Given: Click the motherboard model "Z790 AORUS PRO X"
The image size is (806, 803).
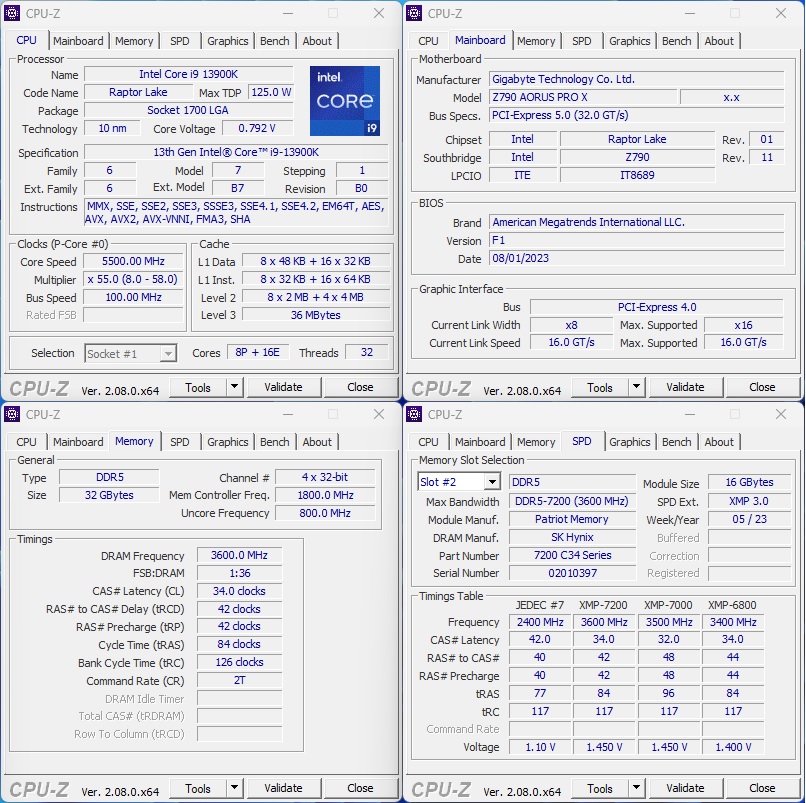Looking at the screenshot, I should [x=583, y=97].
